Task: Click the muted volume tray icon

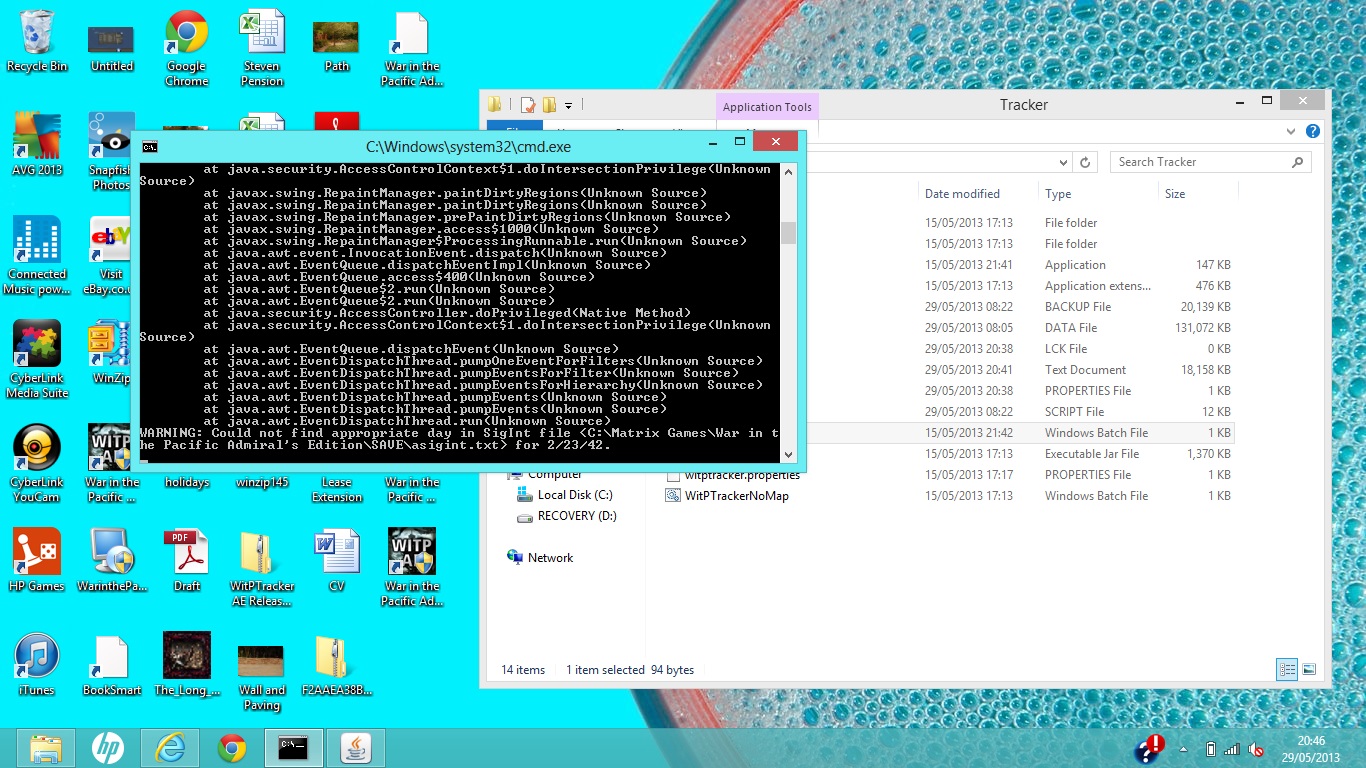Action: pyautogui.click(x=1256, y=749)
